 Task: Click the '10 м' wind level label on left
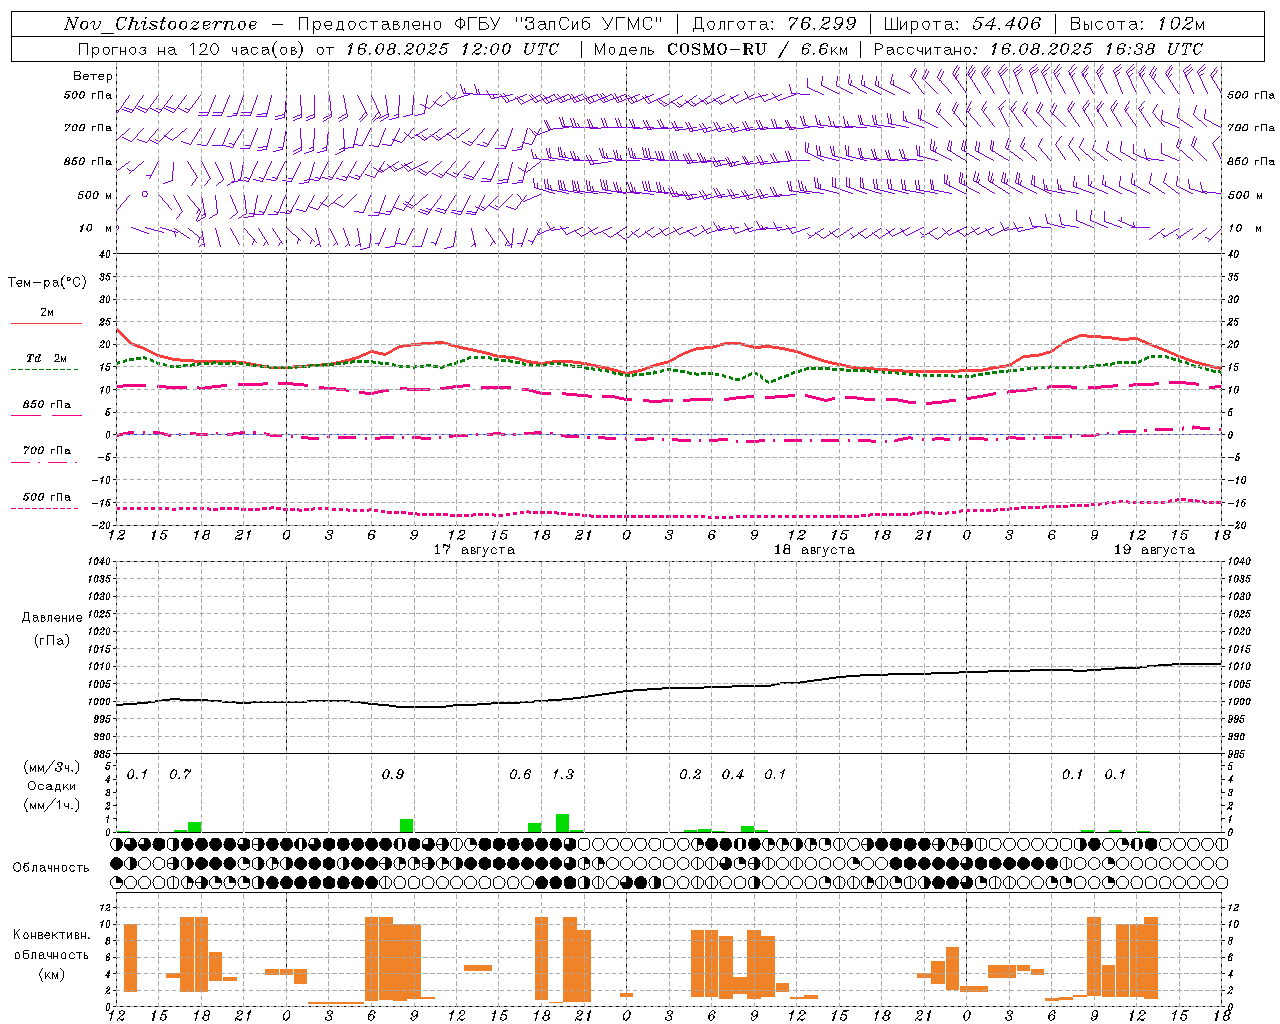(96, 228)
